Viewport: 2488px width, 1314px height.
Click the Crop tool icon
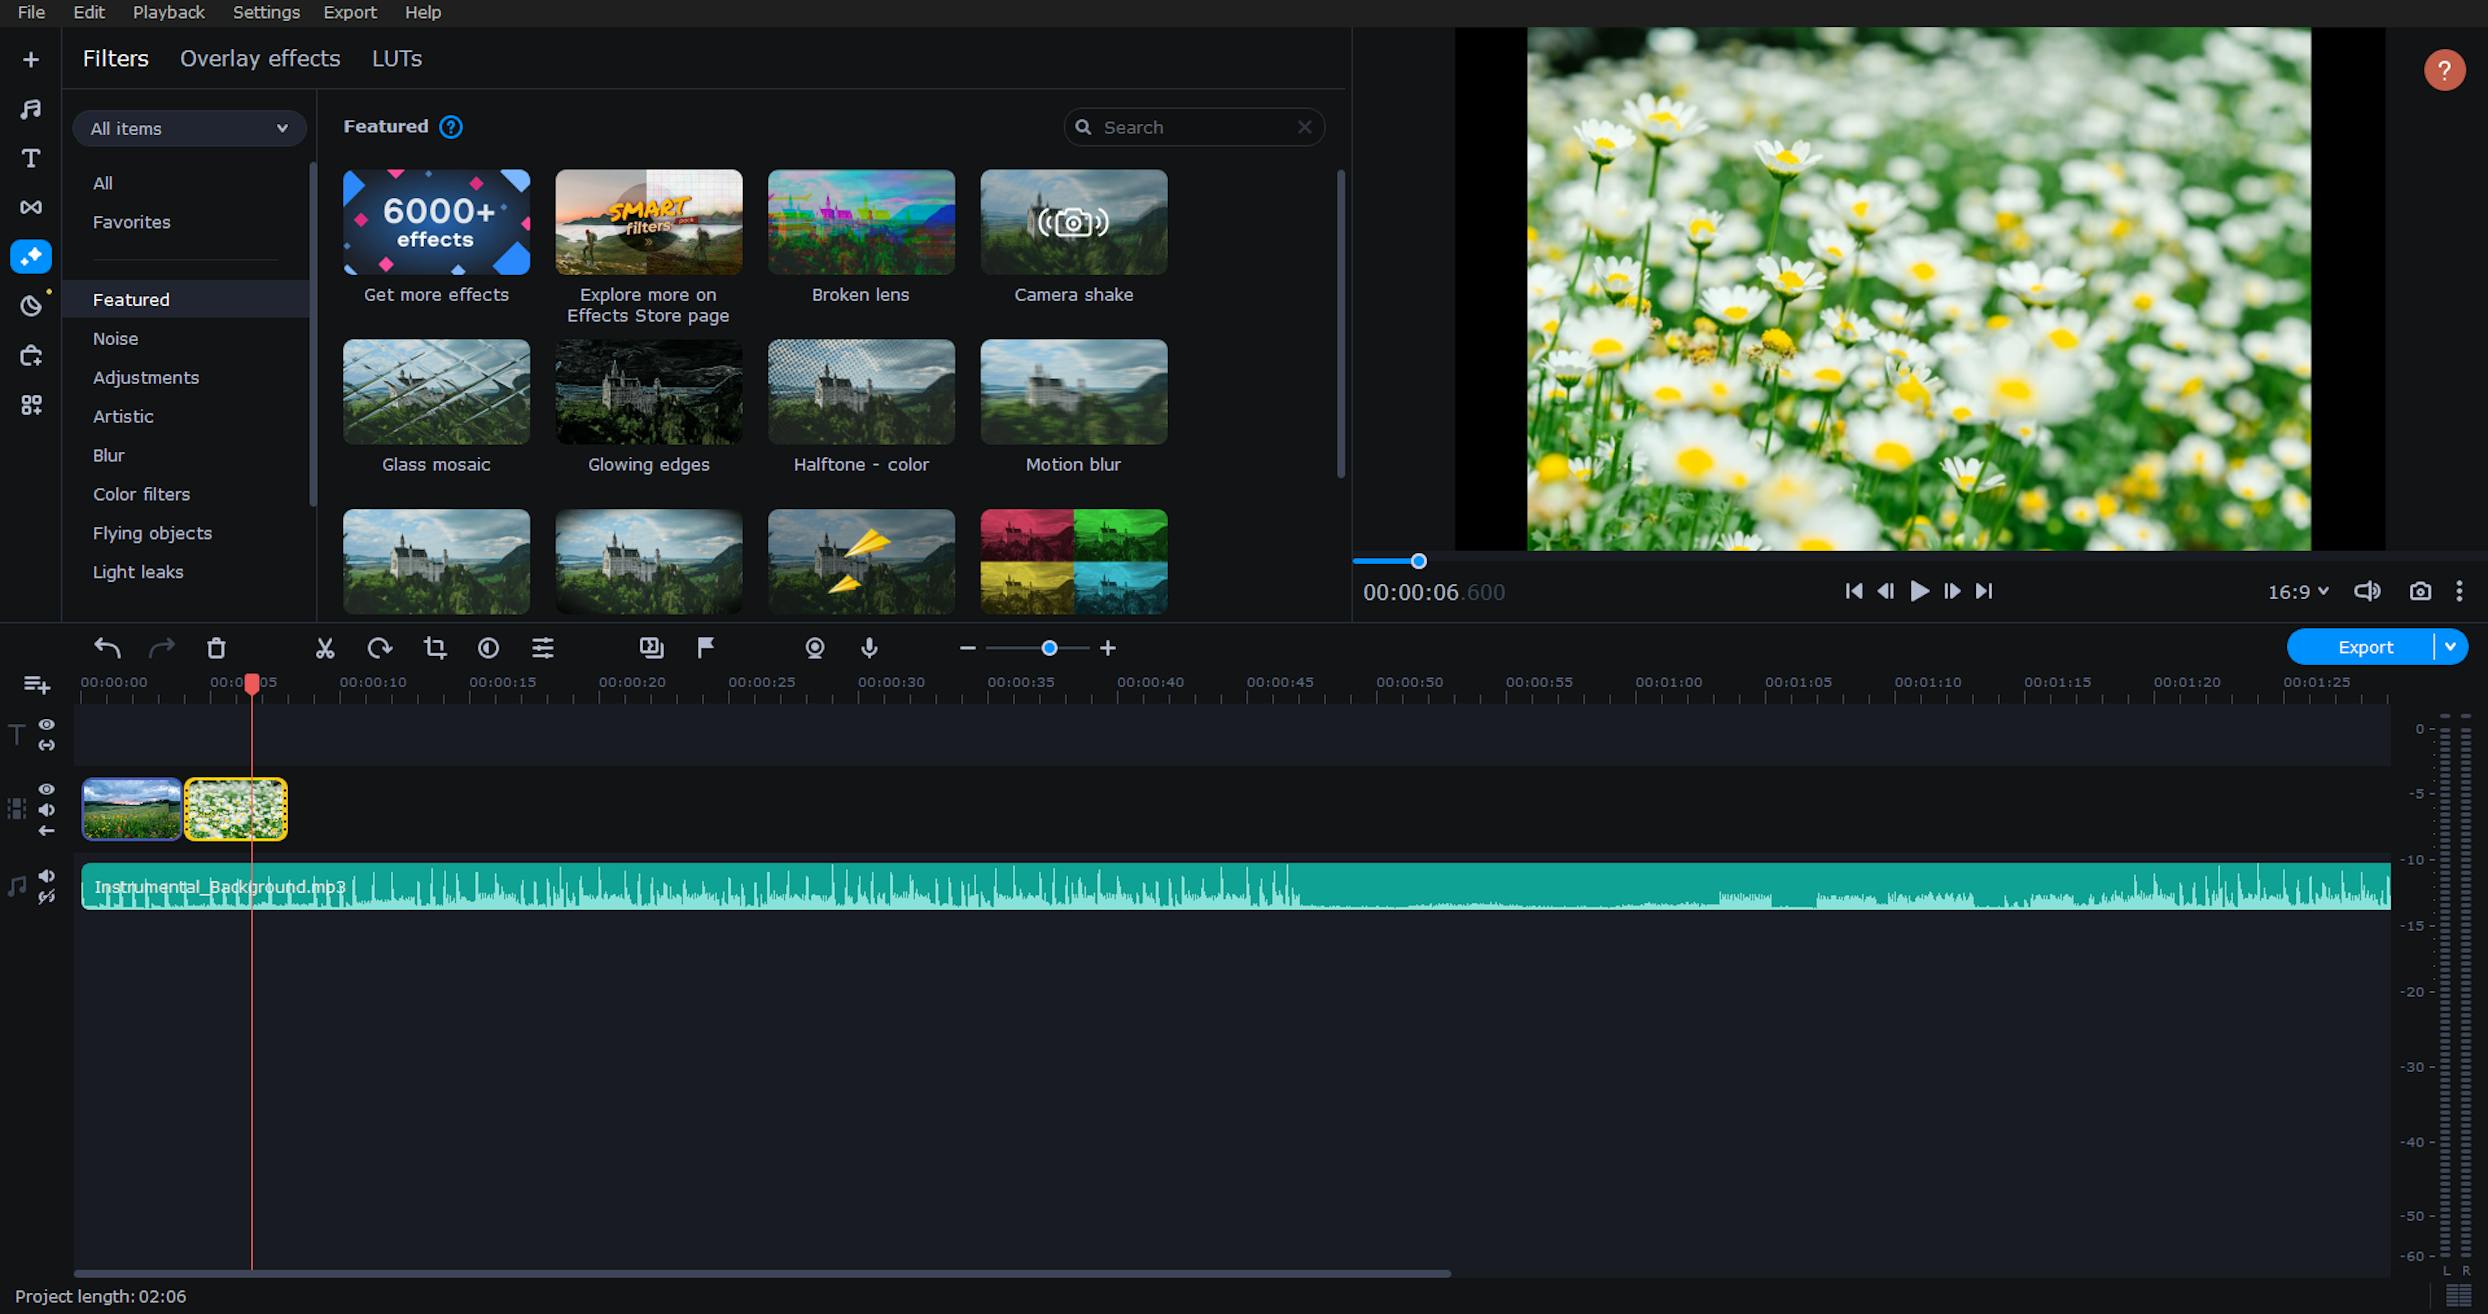(x=434, y=648)
